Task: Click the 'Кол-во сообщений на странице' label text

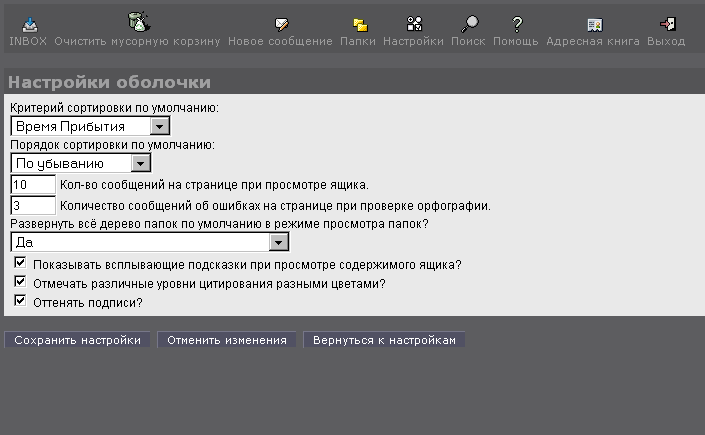Action: pos(214,185)
